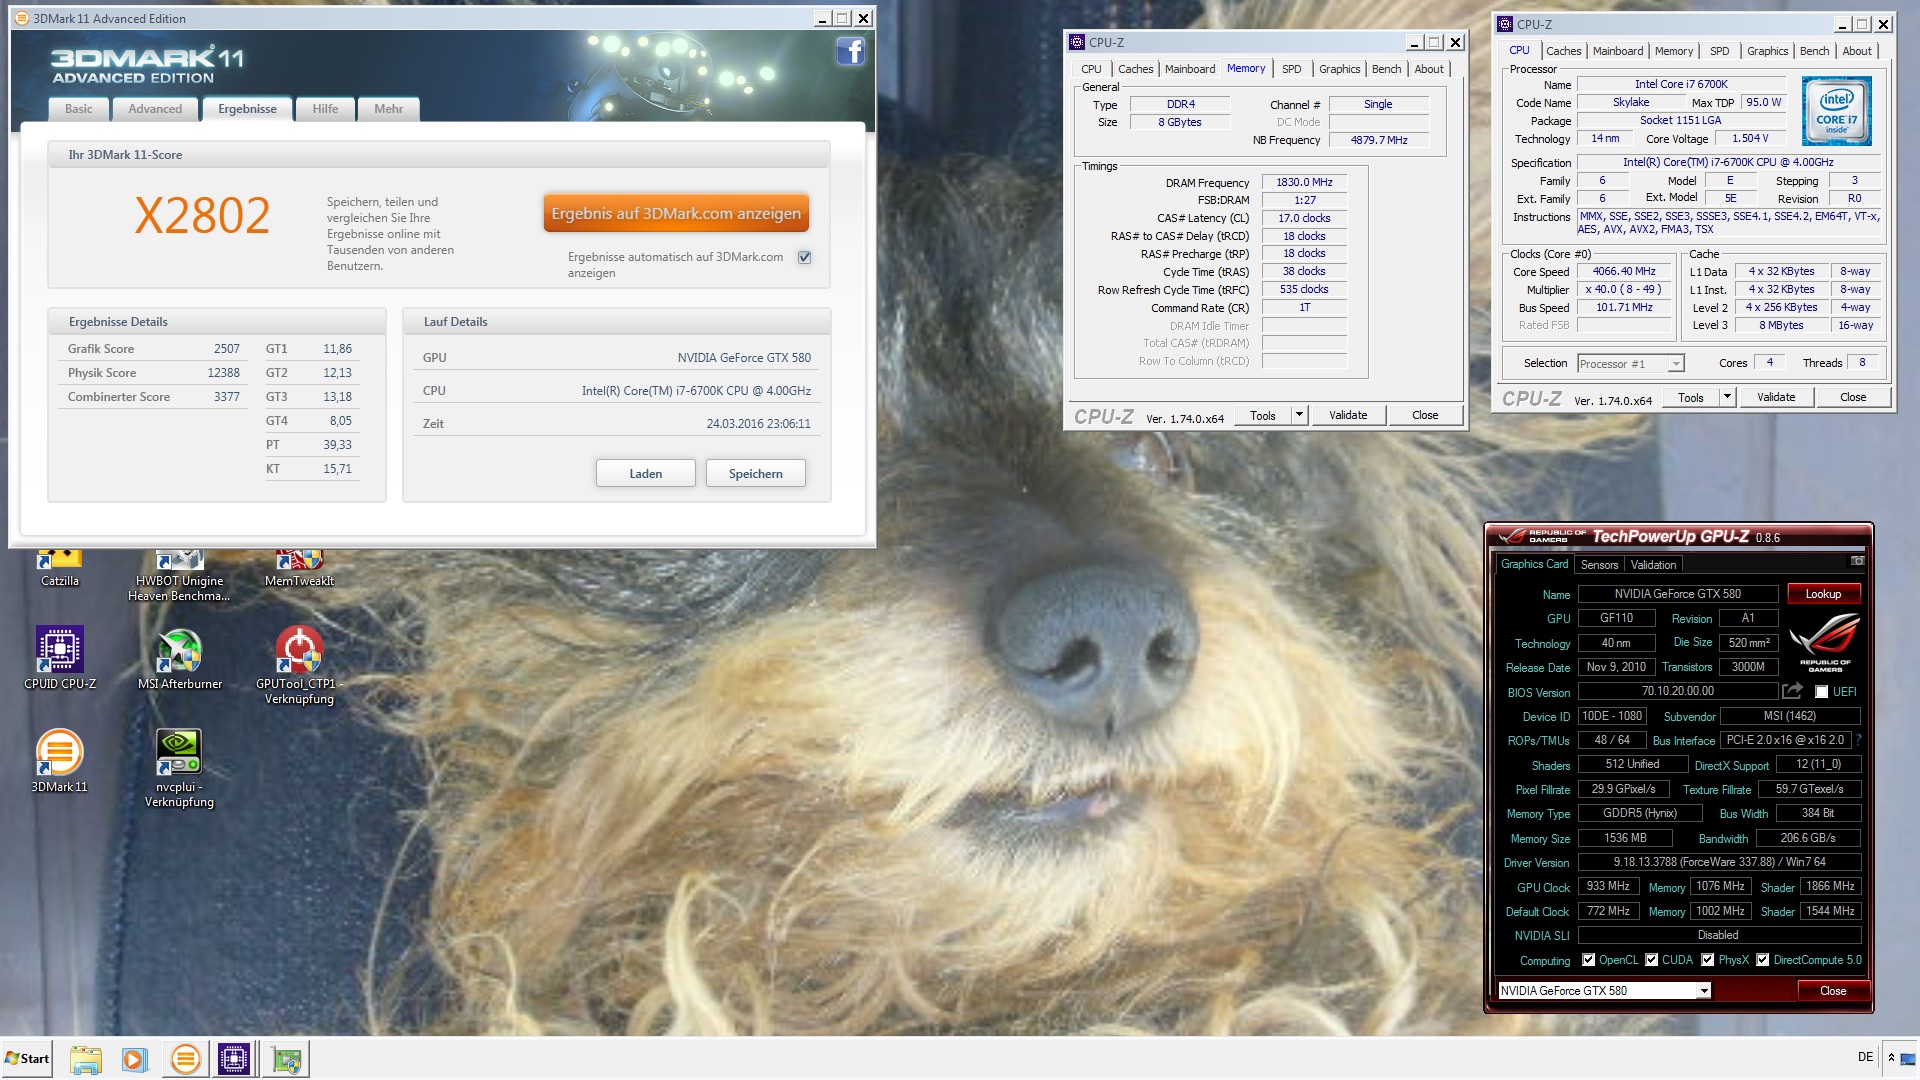Screen dimensions: 1920x1080
Task: Switch to CPU-Z taskbar button
Action: [x=234, y=1059]
